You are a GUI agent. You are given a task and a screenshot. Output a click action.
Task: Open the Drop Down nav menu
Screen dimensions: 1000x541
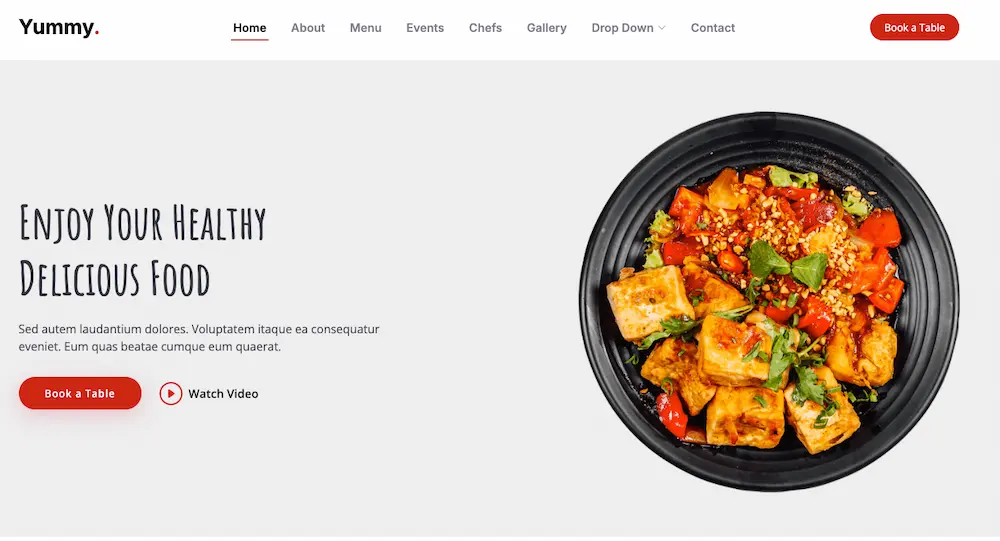tap(628, 28)
